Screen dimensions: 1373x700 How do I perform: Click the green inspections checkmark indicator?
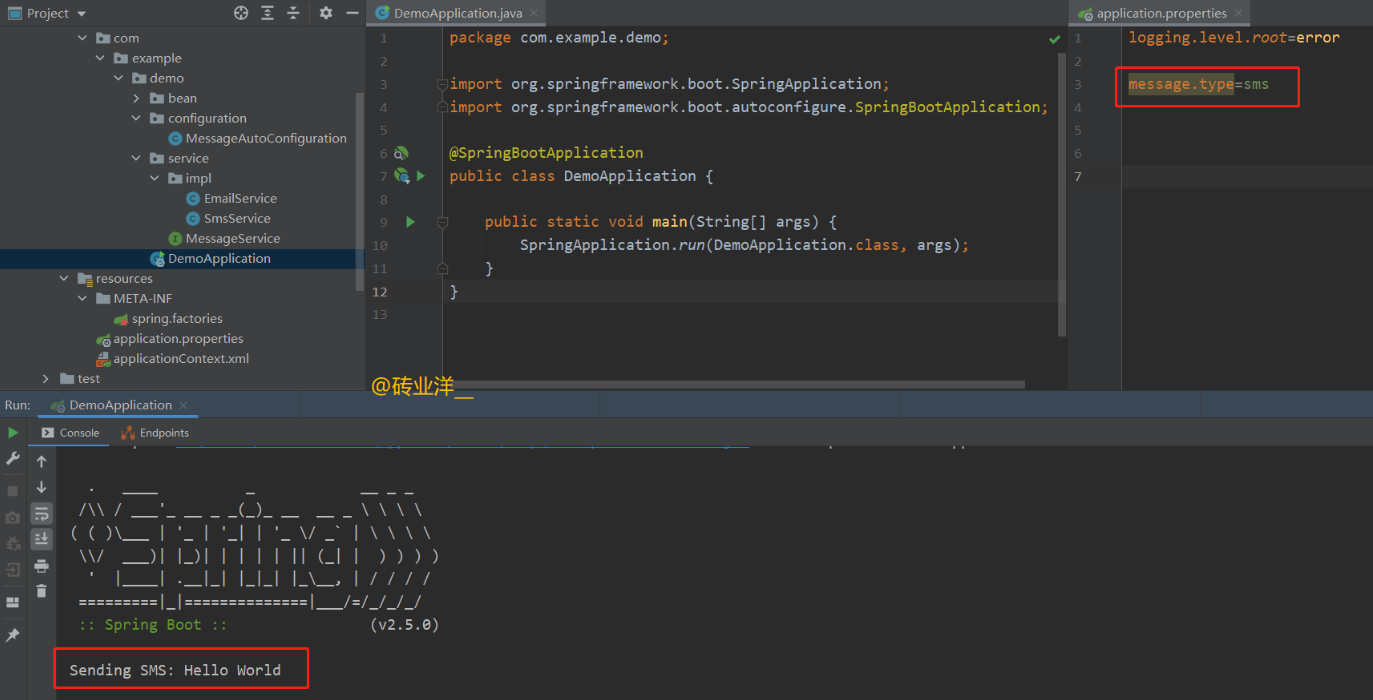click(x=1054, y=39)
